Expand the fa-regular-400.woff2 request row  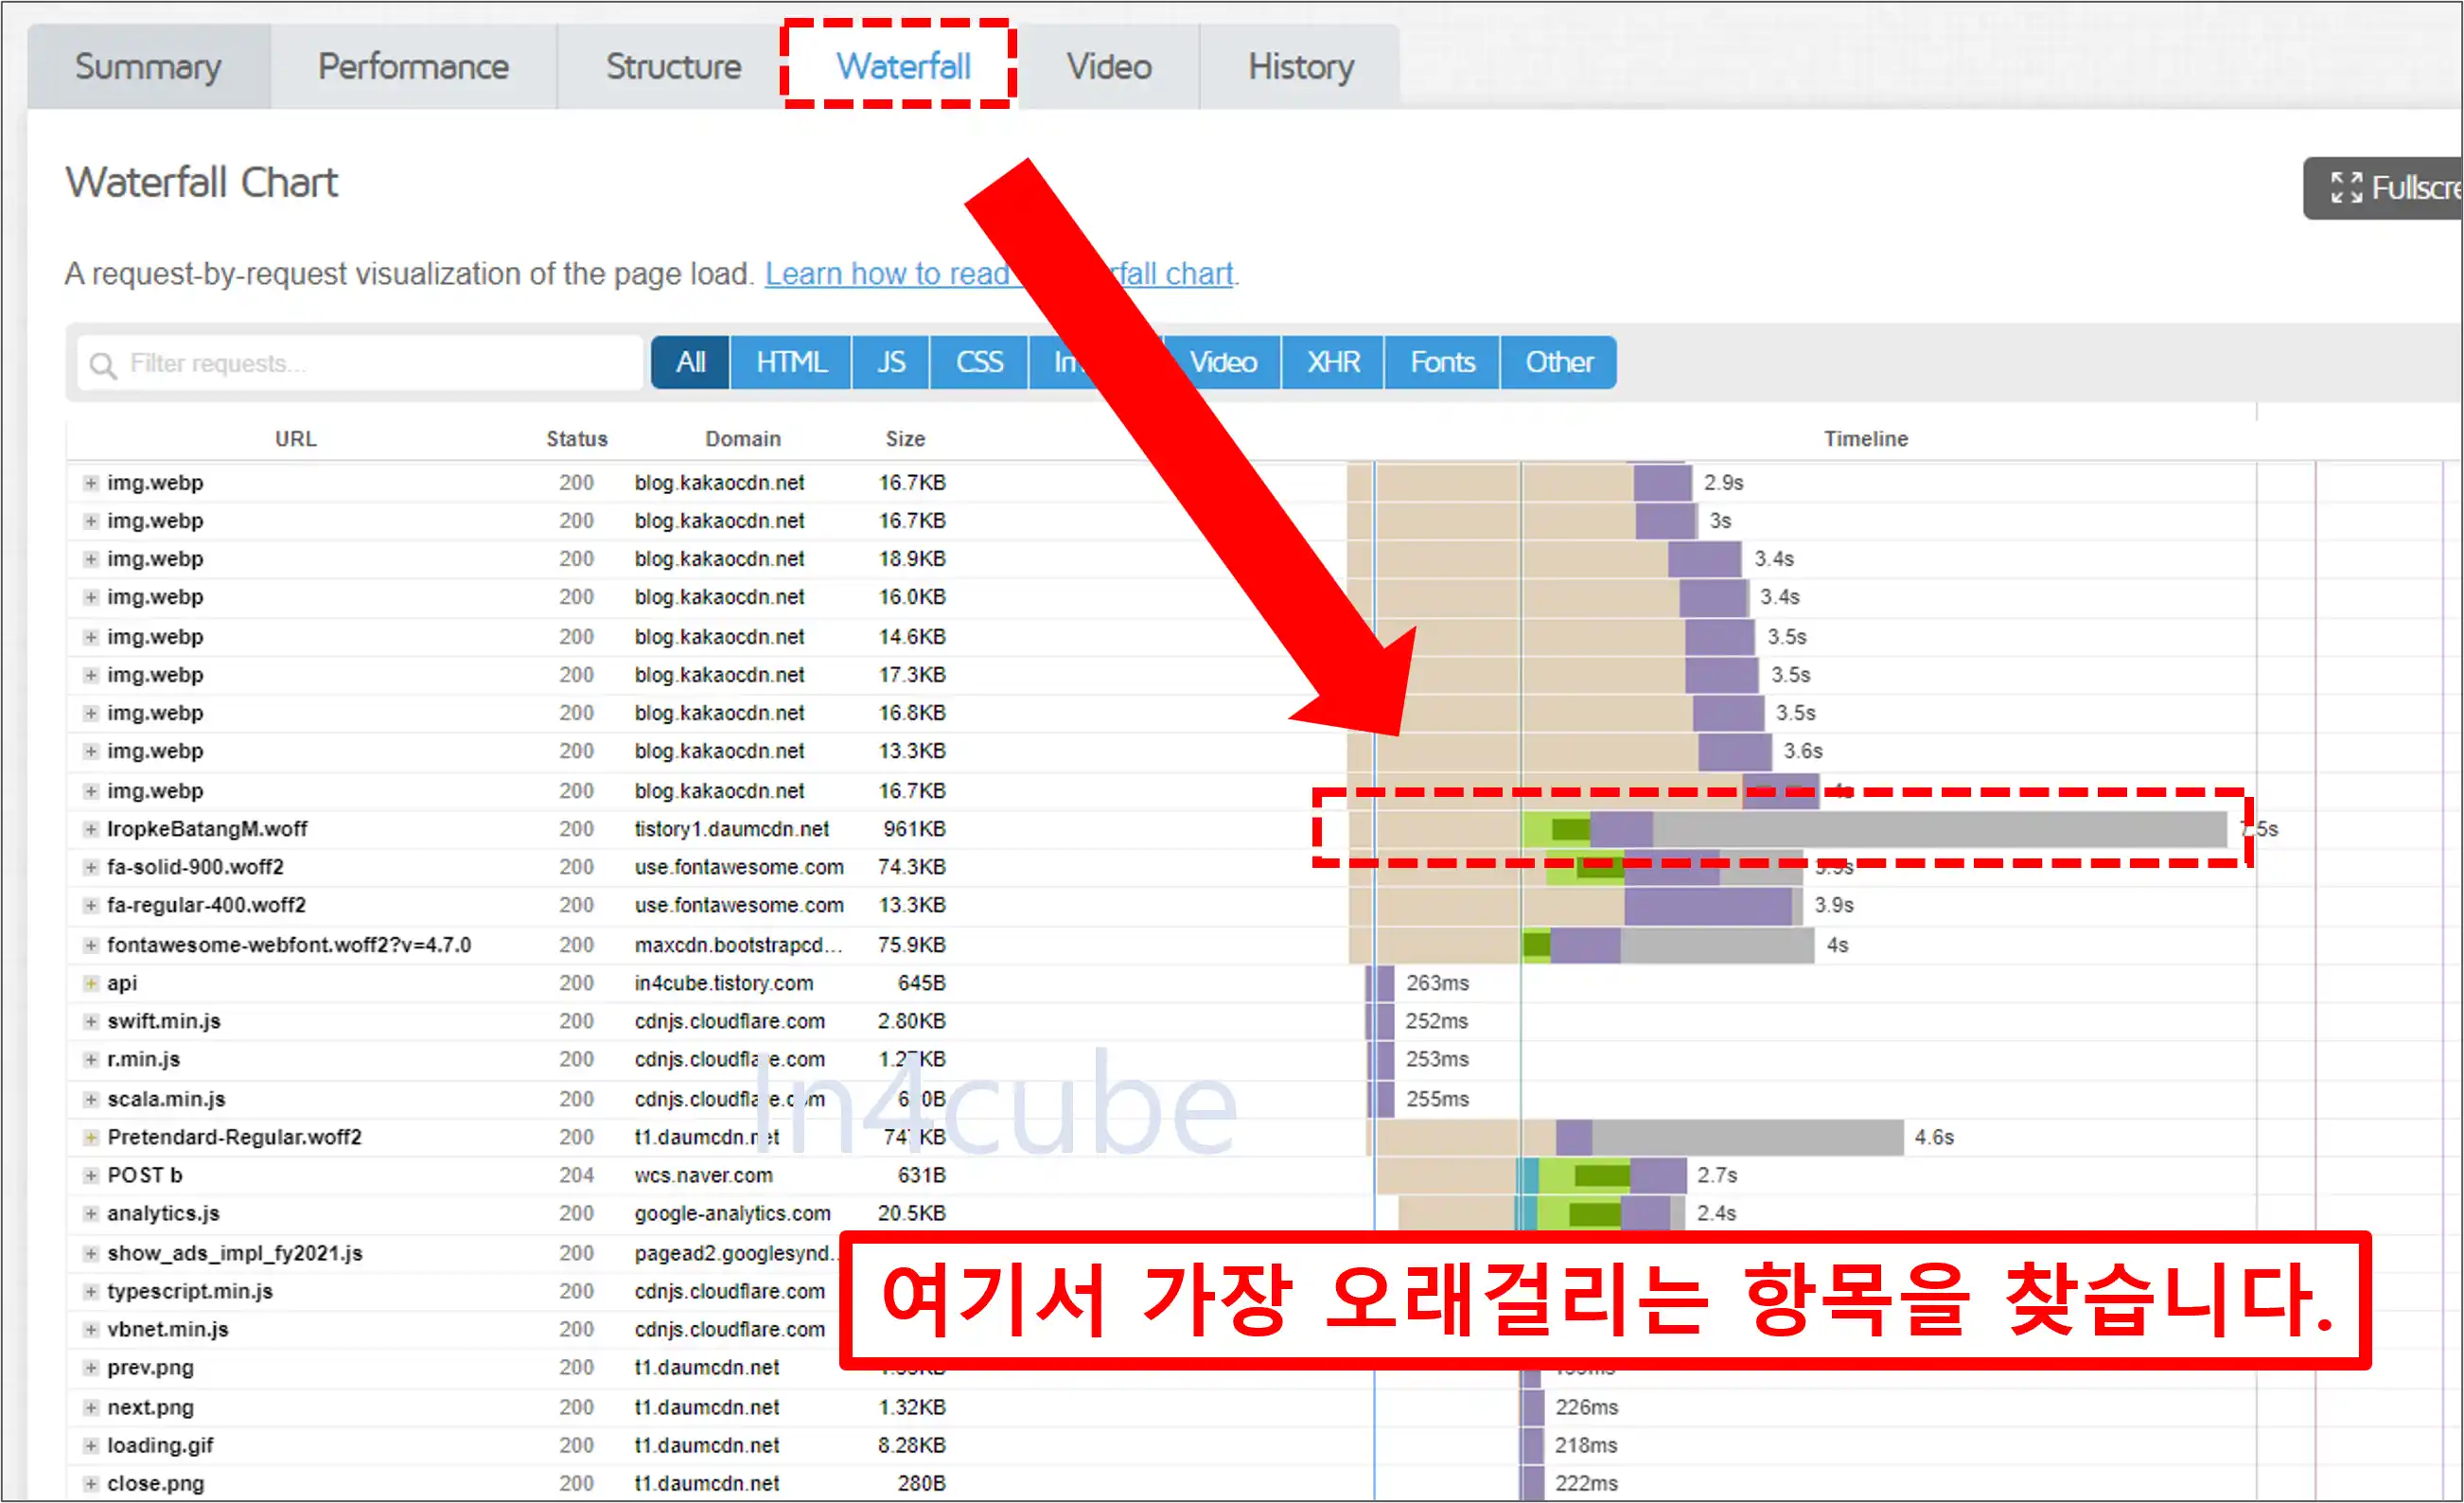click(x=91, y=905)
